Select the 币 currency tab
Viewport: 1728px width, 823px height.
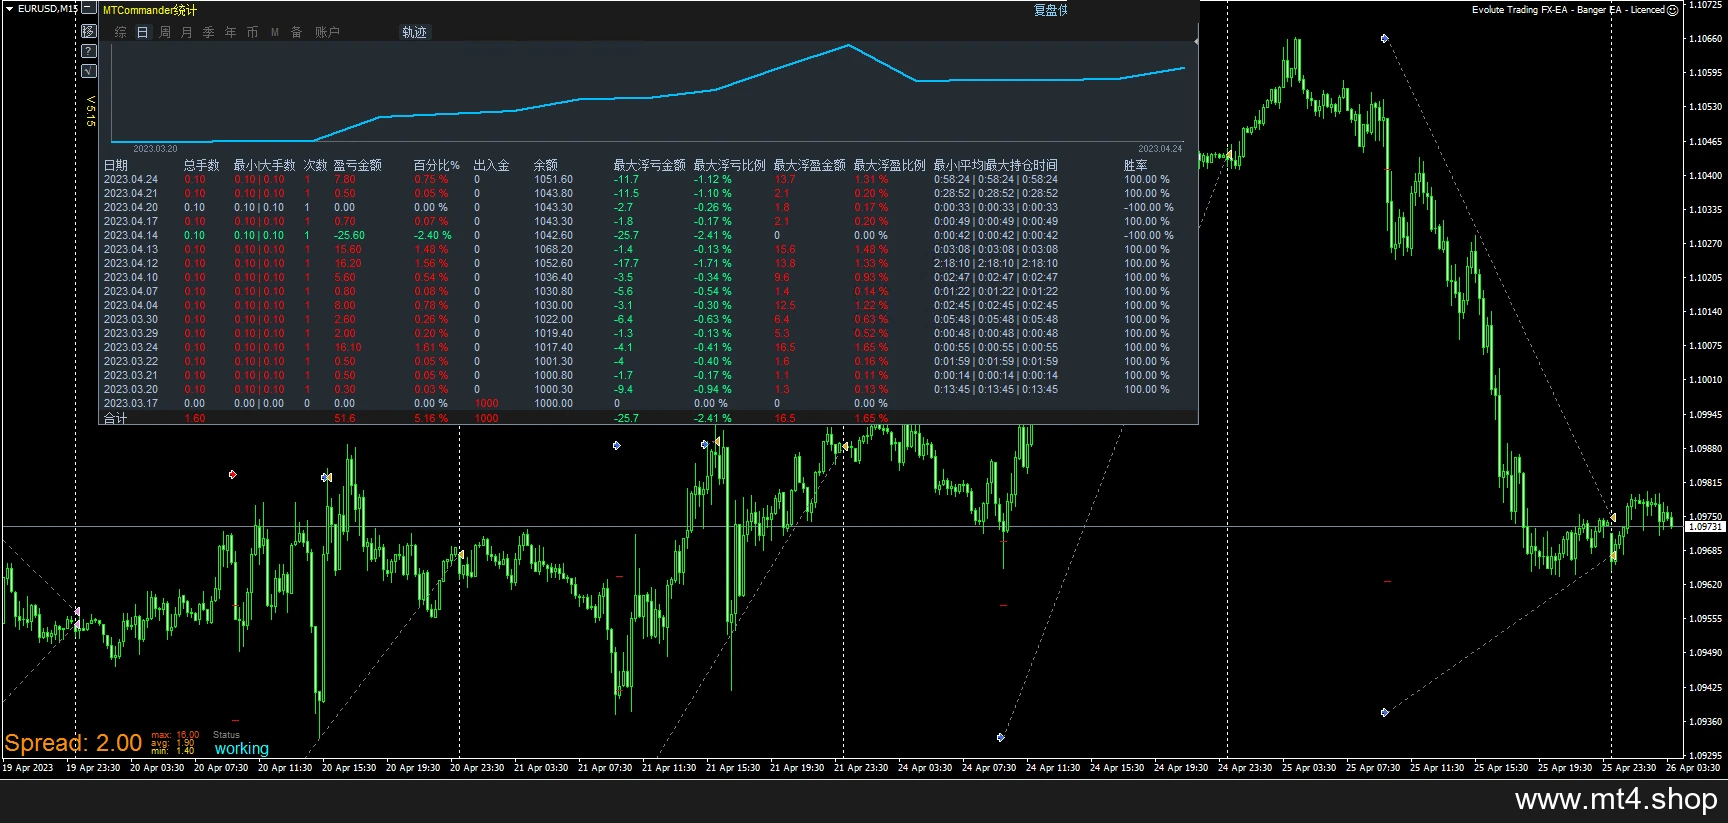click(253, 32)
